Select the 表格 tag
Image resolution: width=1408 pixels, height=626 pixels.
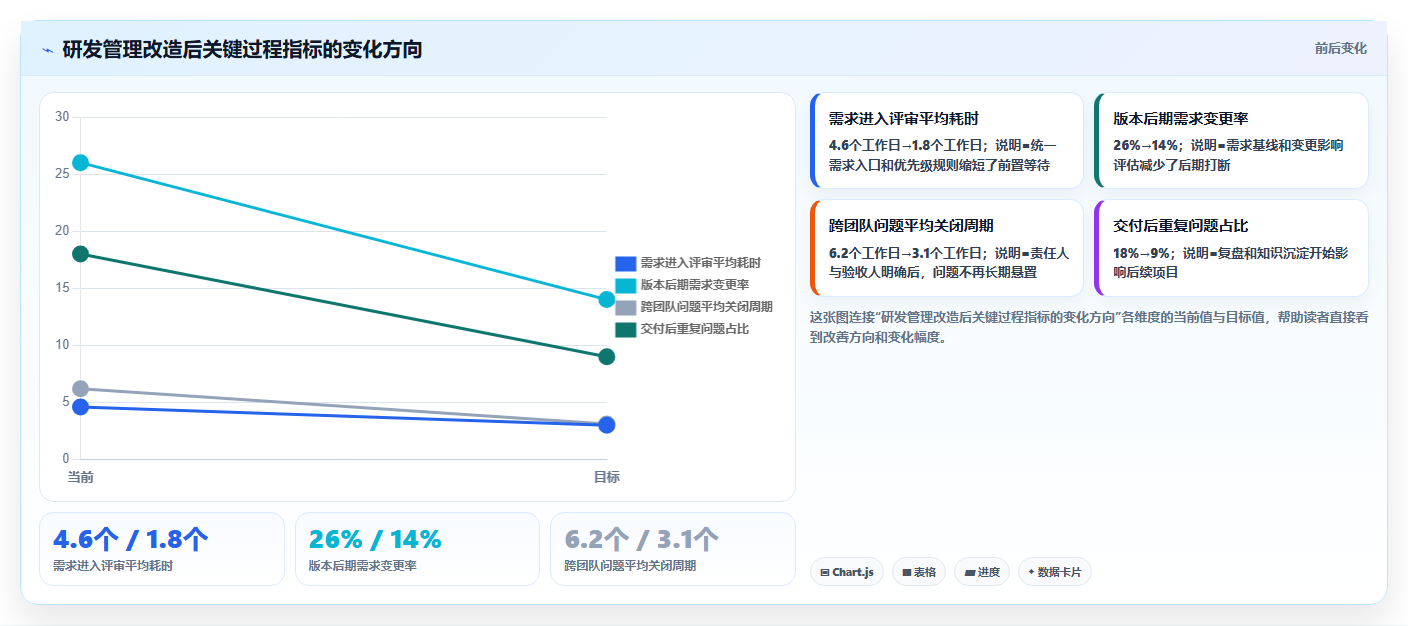(919, 572)
